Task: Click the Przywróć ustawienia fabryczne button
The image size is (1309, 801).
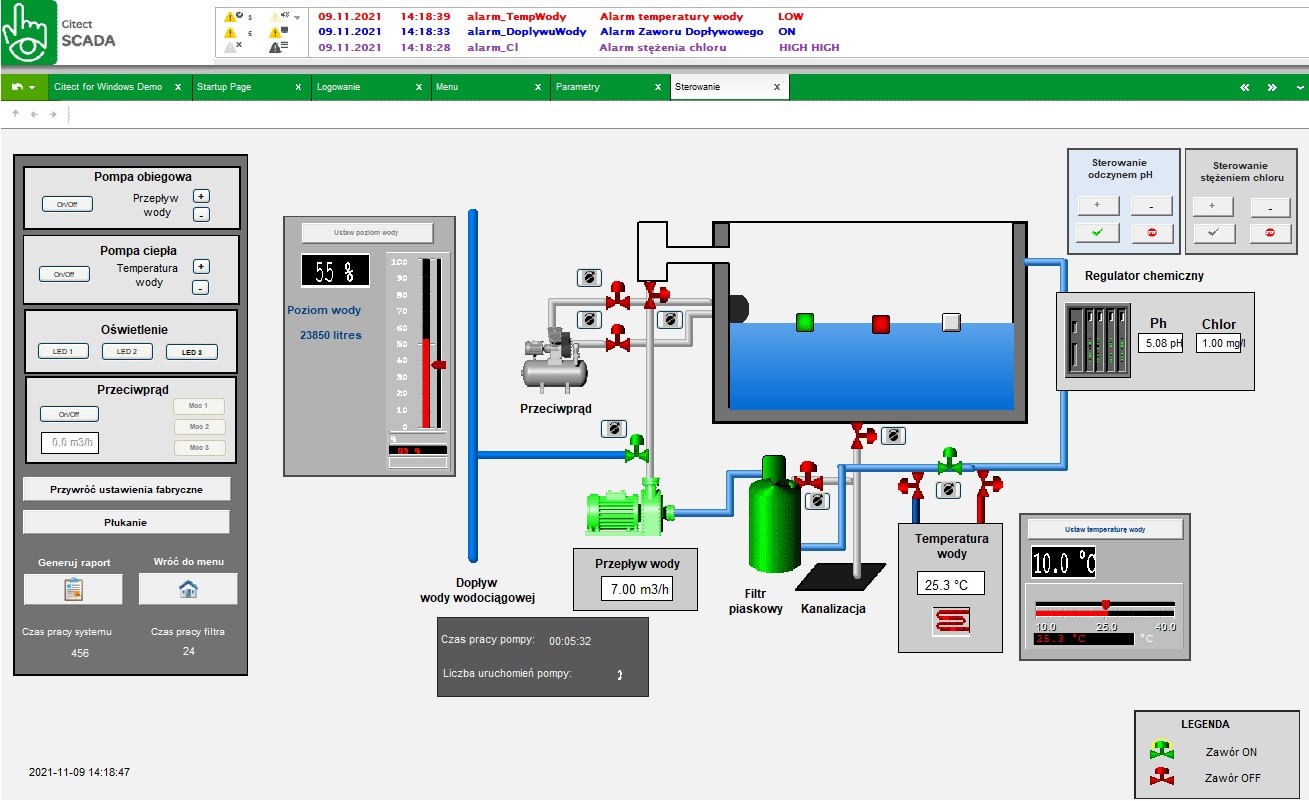Action: pos(126,488)
